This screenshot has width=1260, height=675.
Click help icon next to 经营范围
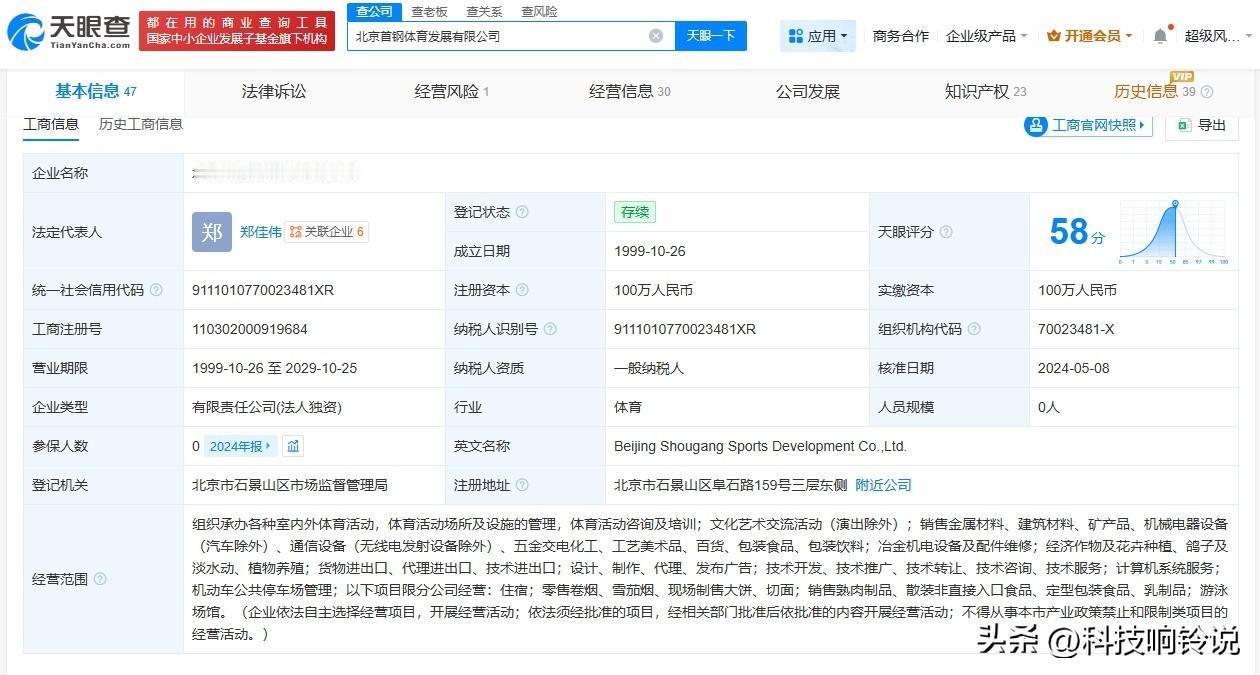pos(100,579)
